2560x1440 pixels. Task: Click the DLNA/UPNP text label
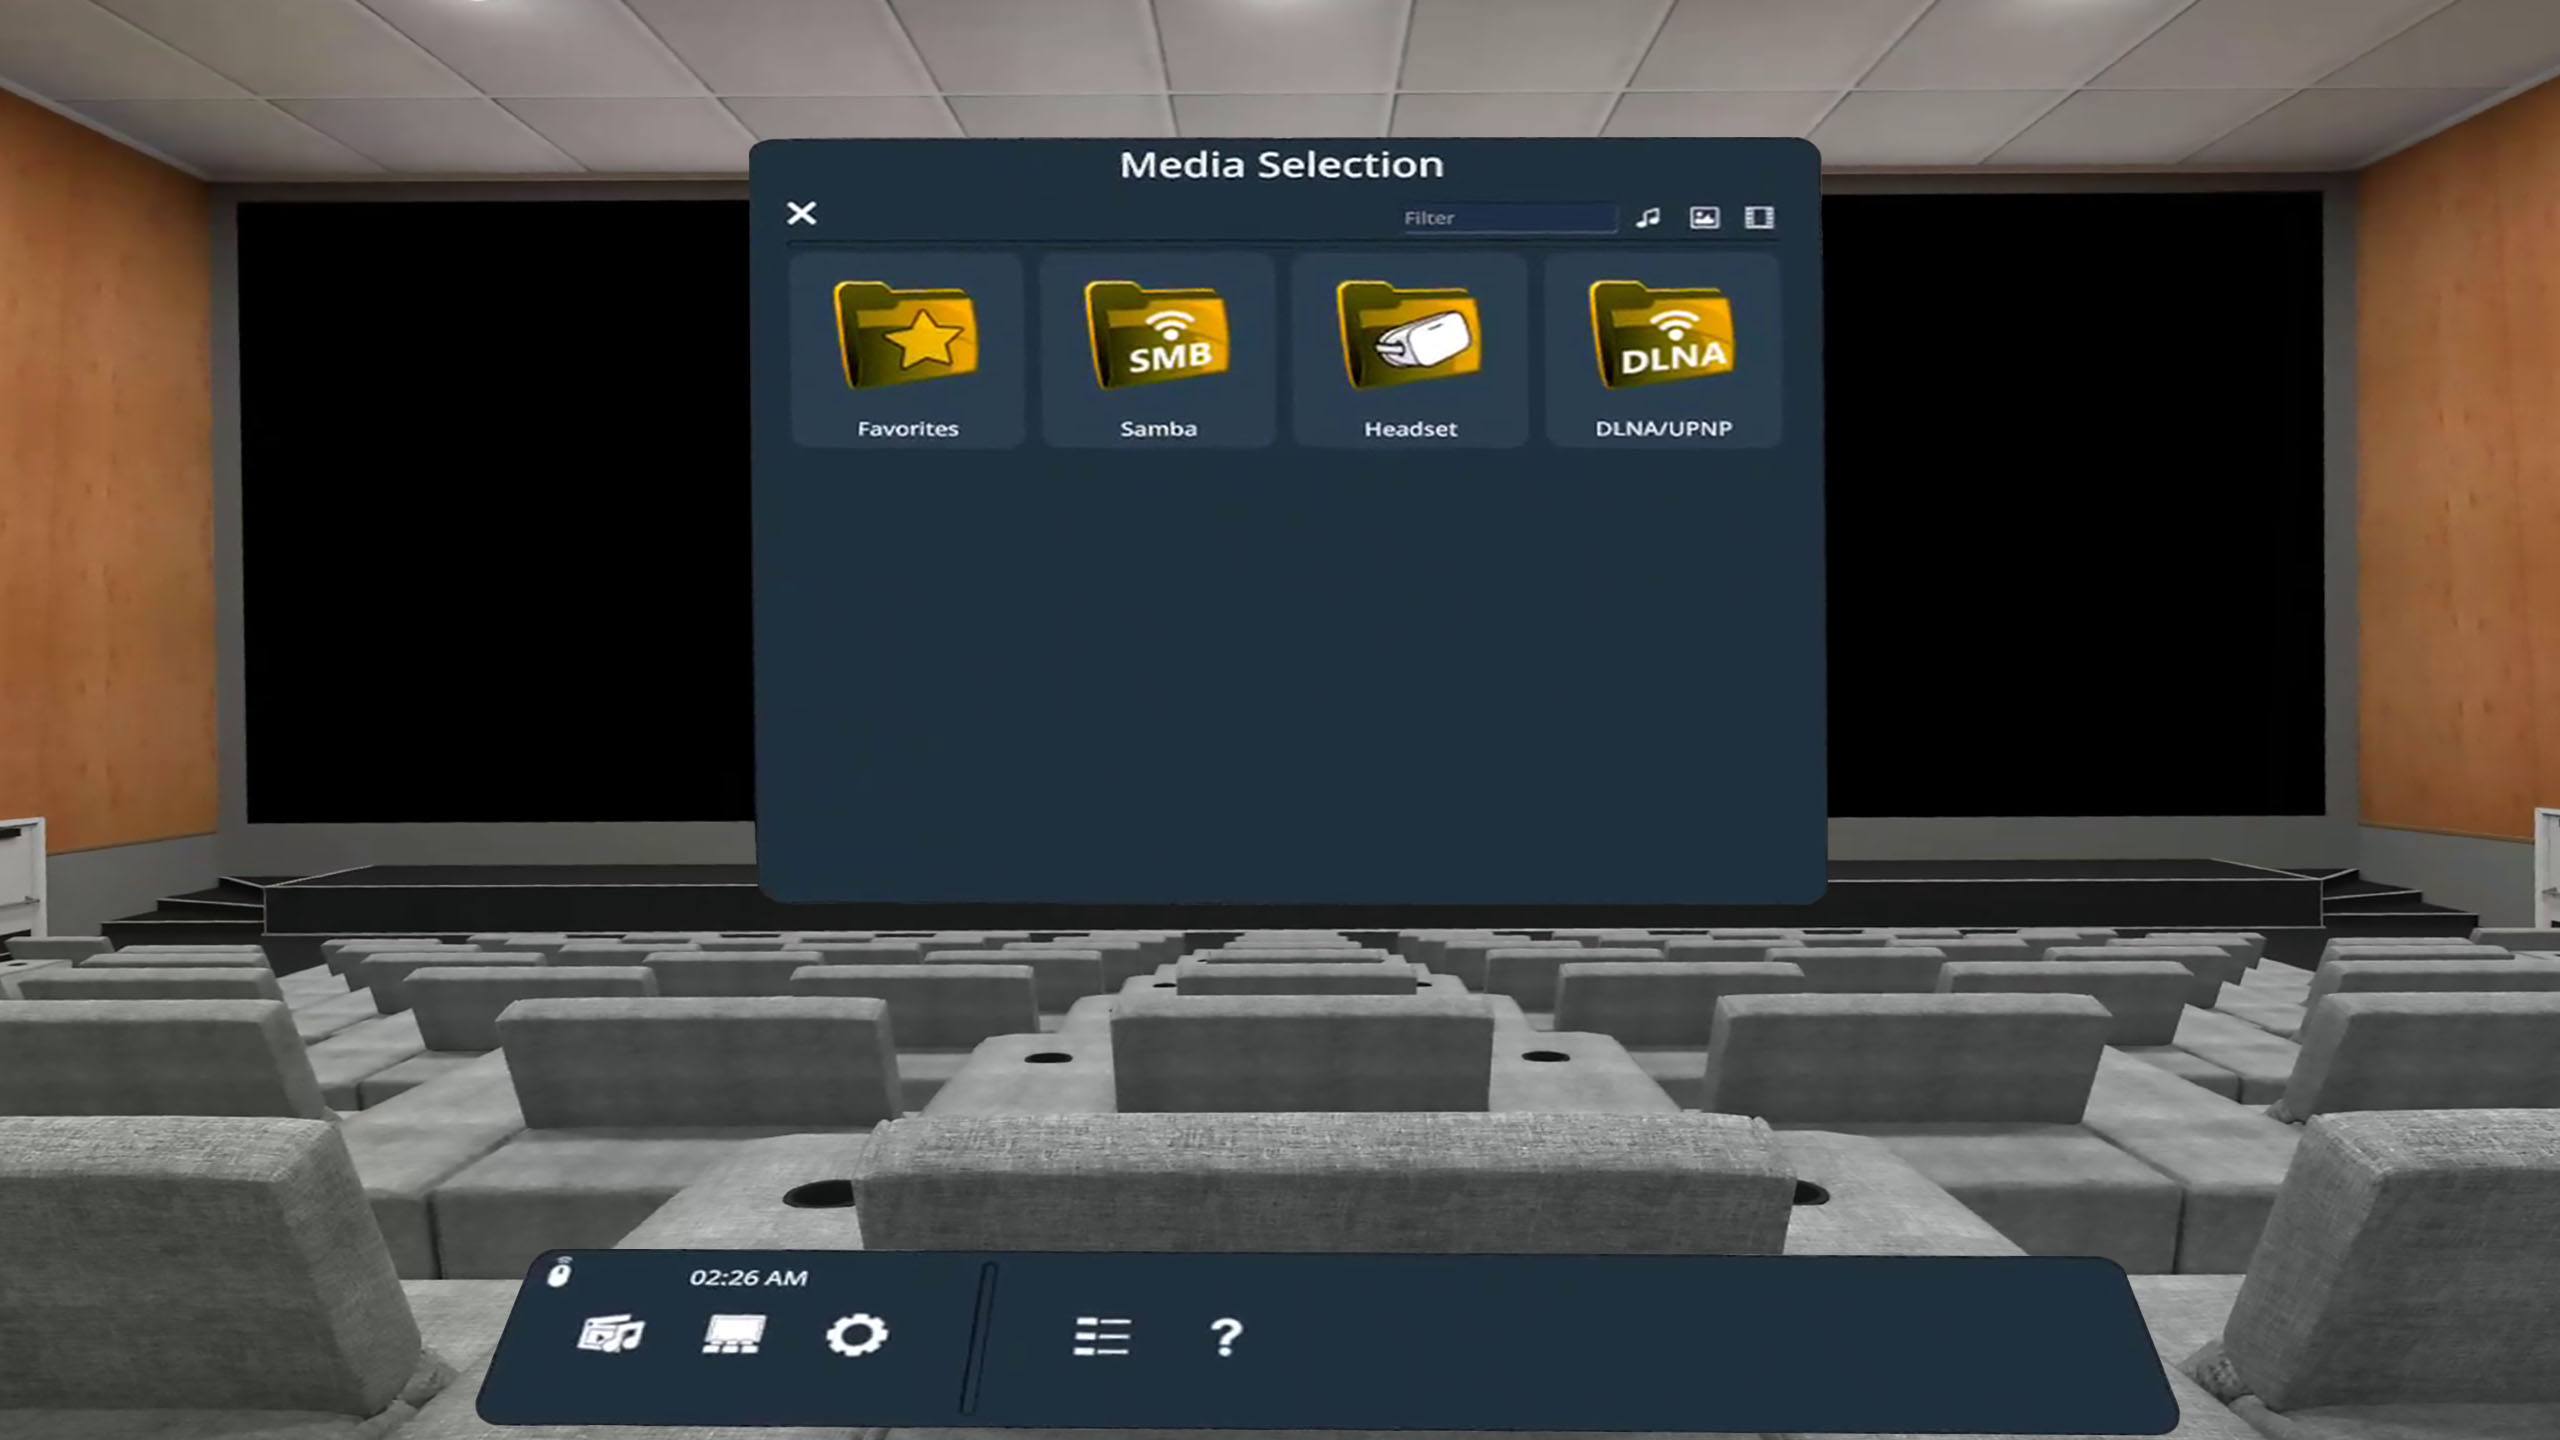point(1663,429)
